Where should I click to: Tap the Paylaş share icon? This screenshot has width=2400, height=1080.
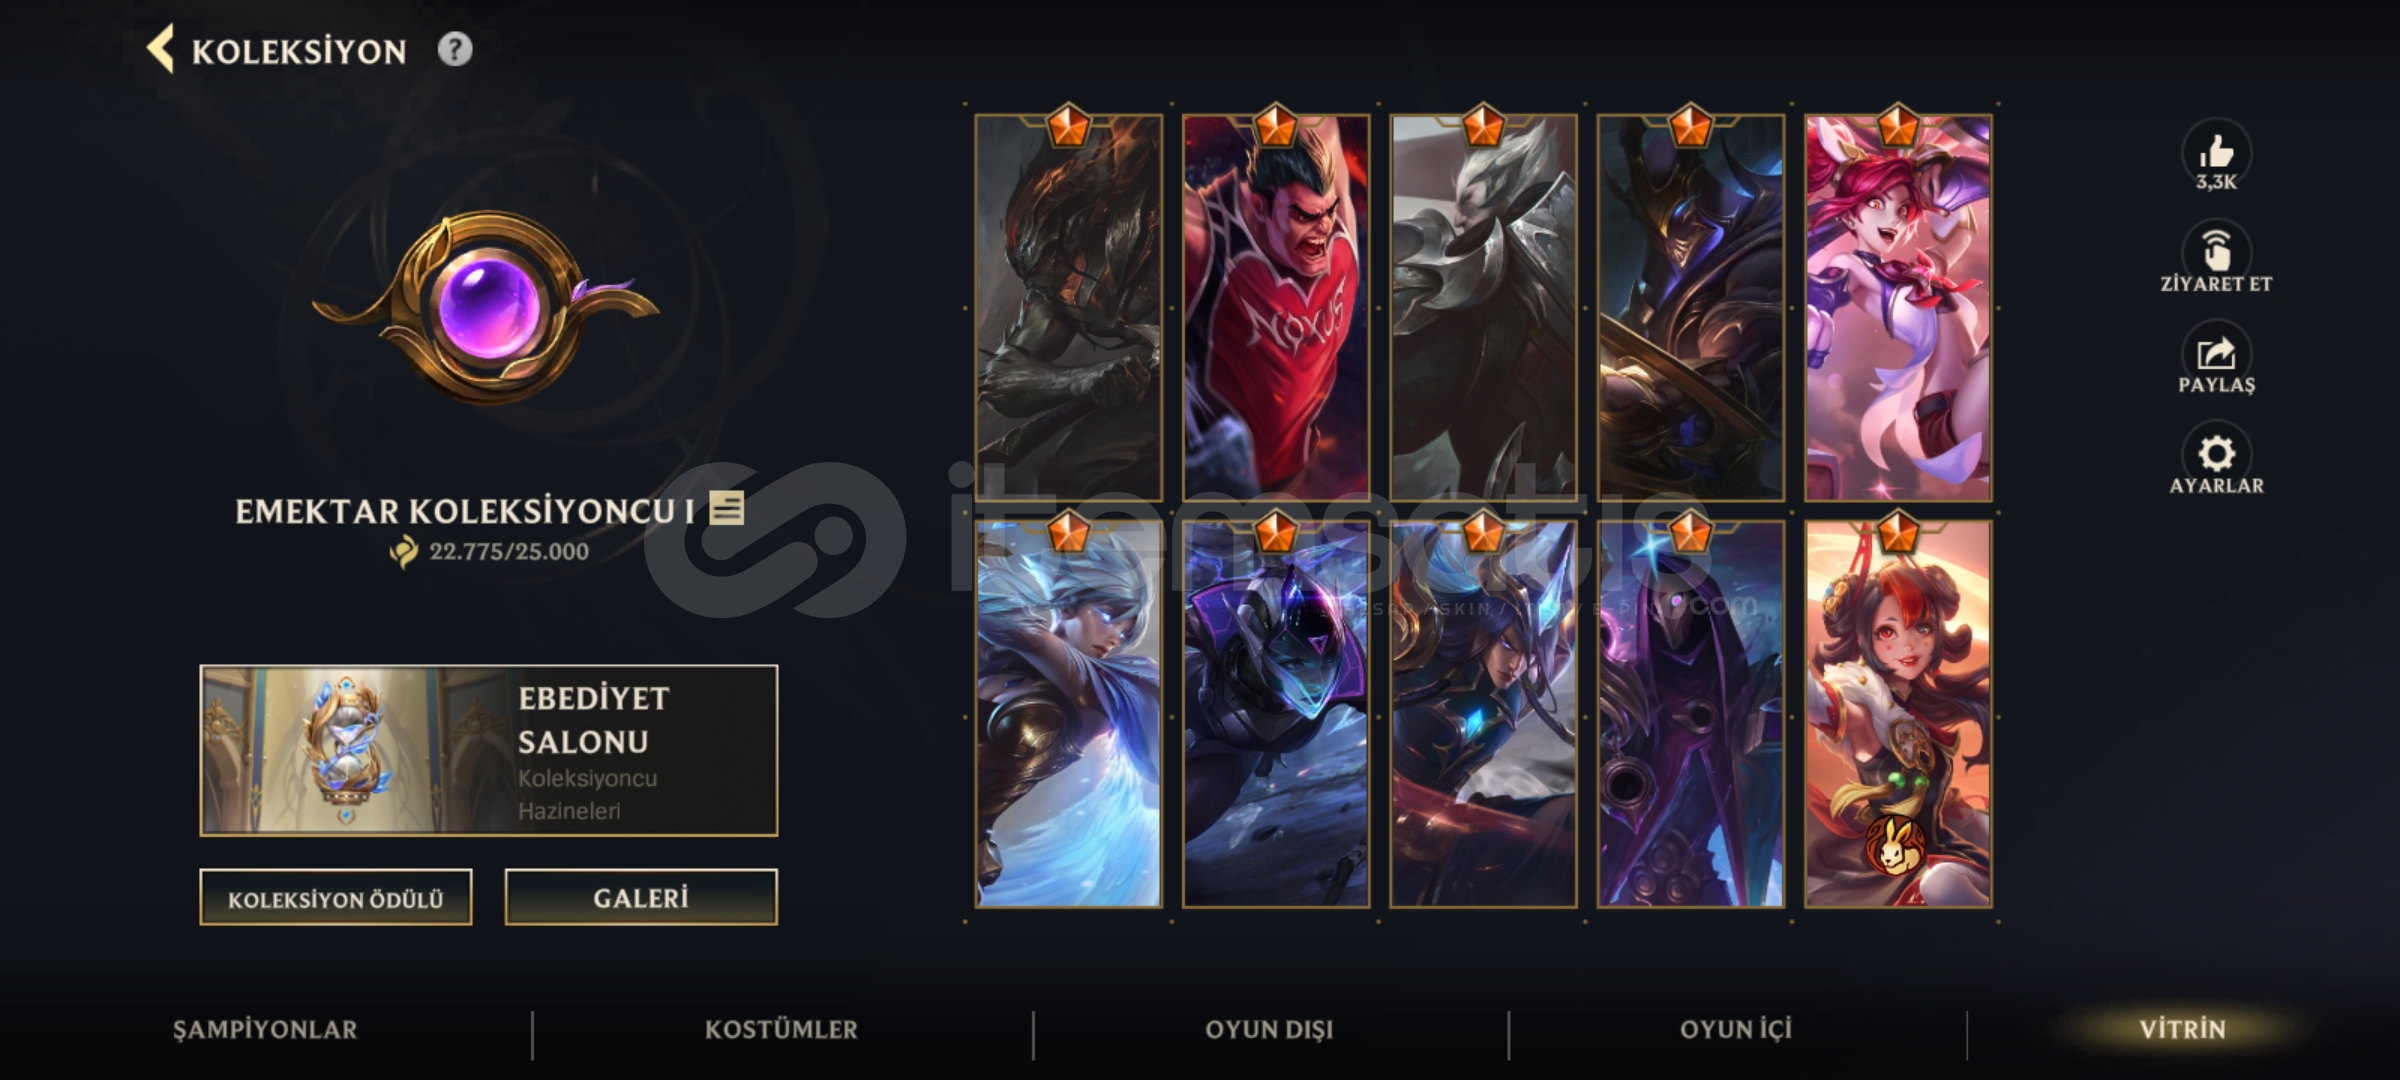[x=2216, y=352]
